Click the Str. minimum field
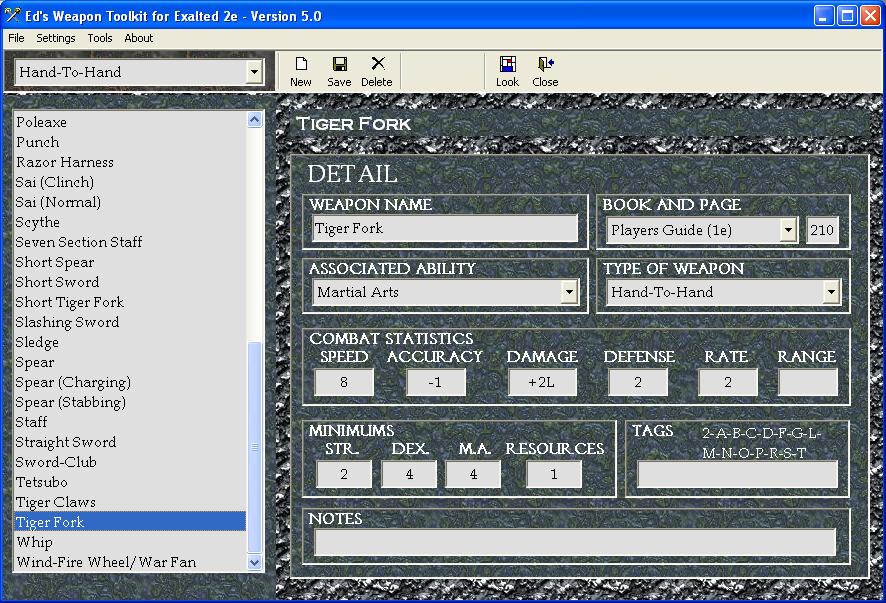The image size is (886, 603). pyautogui.click(x=344, y=474)
